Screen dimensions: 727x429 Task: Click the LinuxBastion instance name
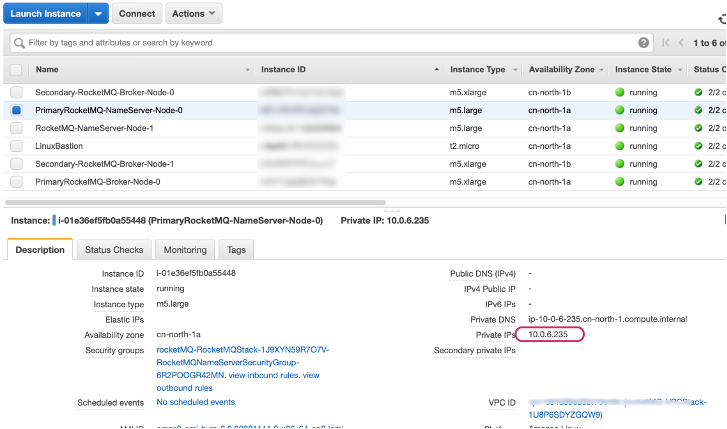click(x=59, y=146)
